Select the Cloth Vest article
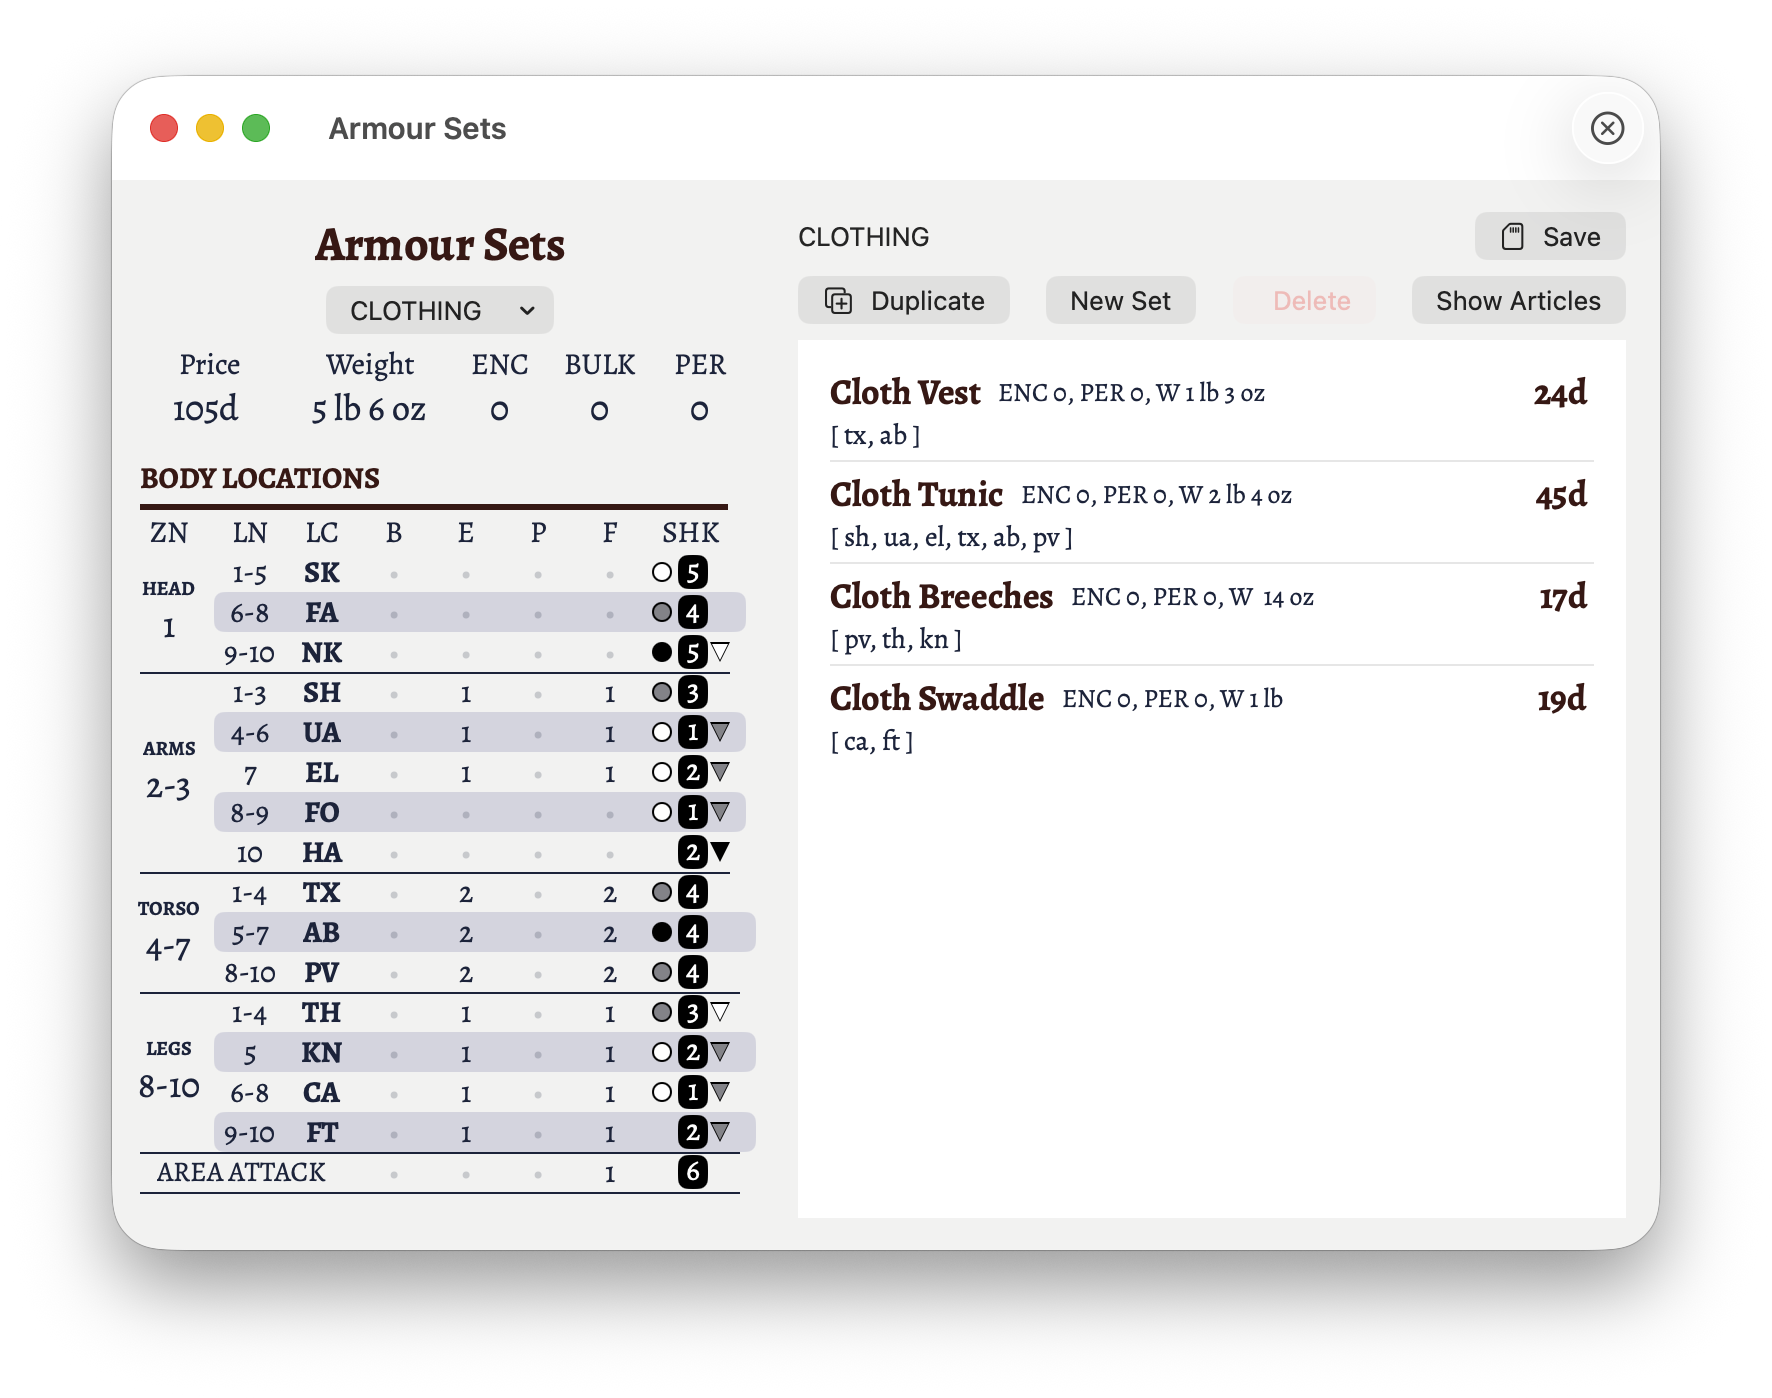The width and height of the screenshot is (1772, 1398). (904, 393)
